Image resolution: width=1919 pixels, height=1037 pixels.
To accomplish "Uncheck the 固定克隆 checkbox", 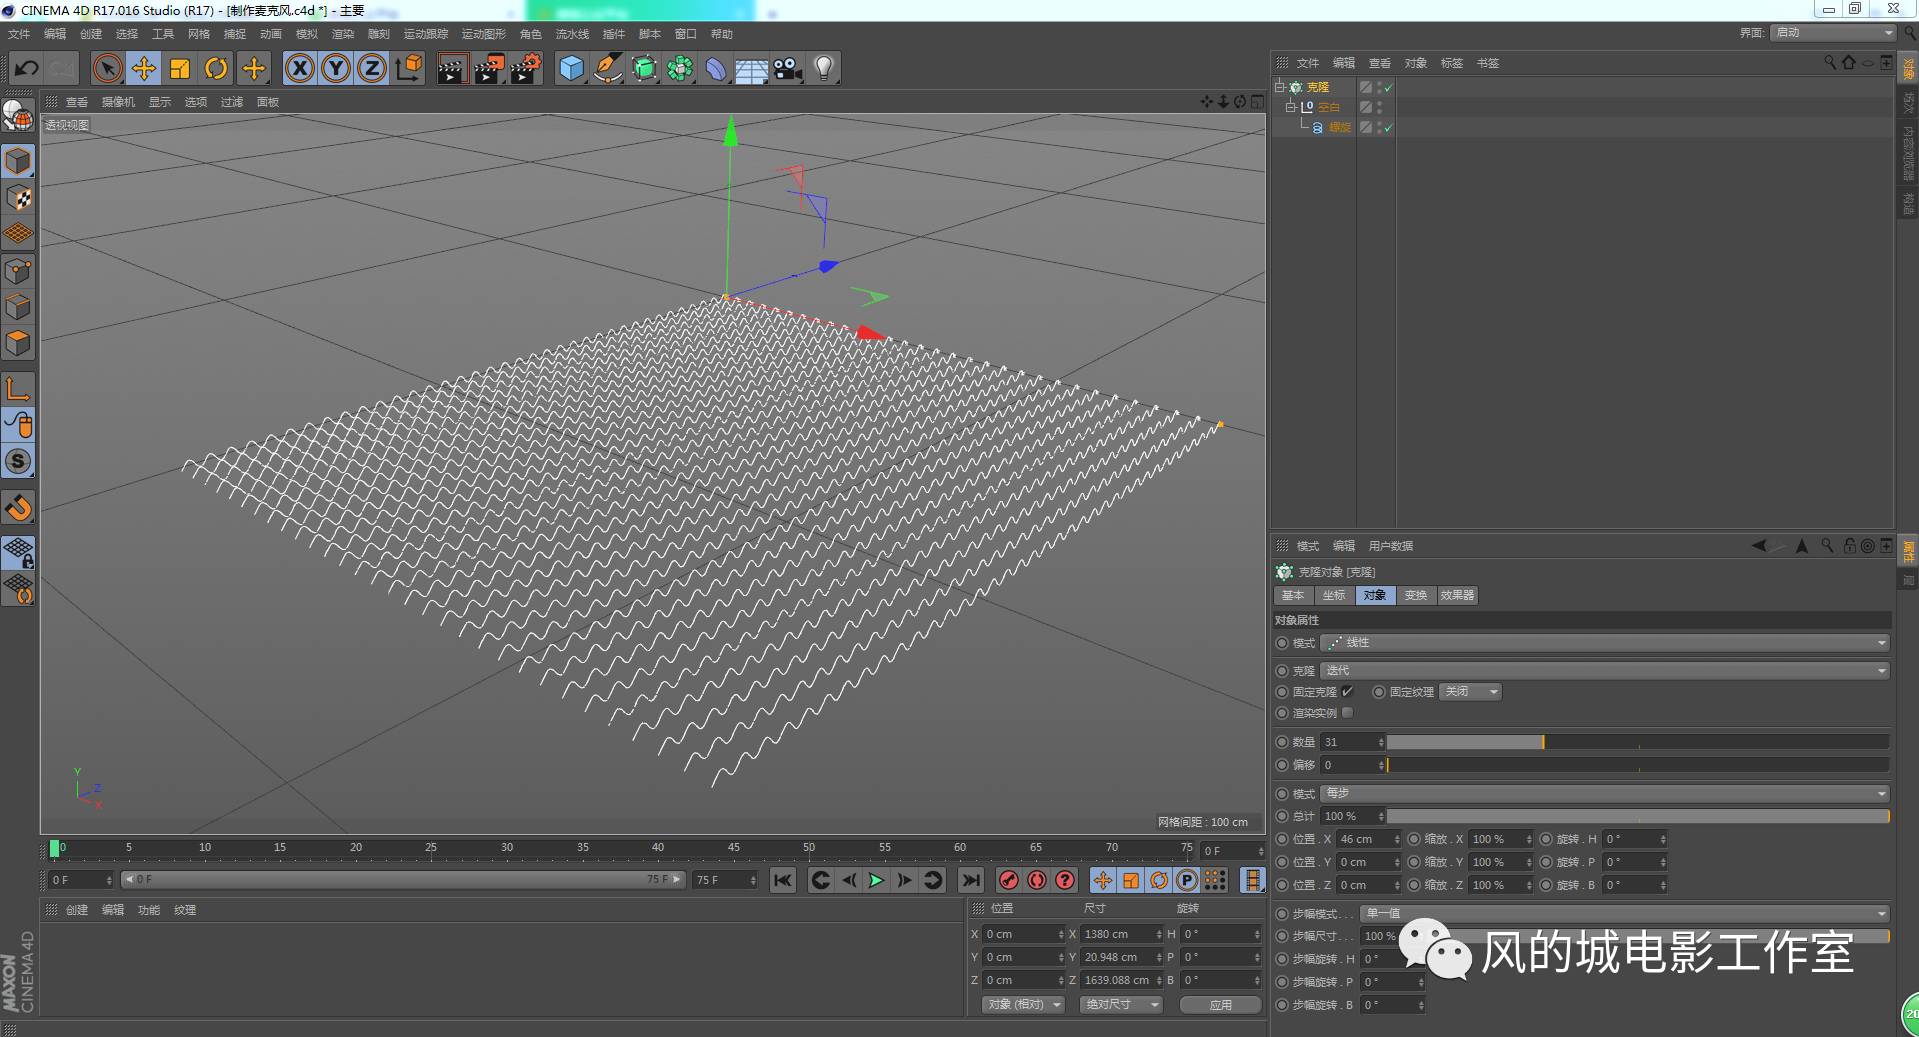I will pyautogui.click(x=1348, y=691).
